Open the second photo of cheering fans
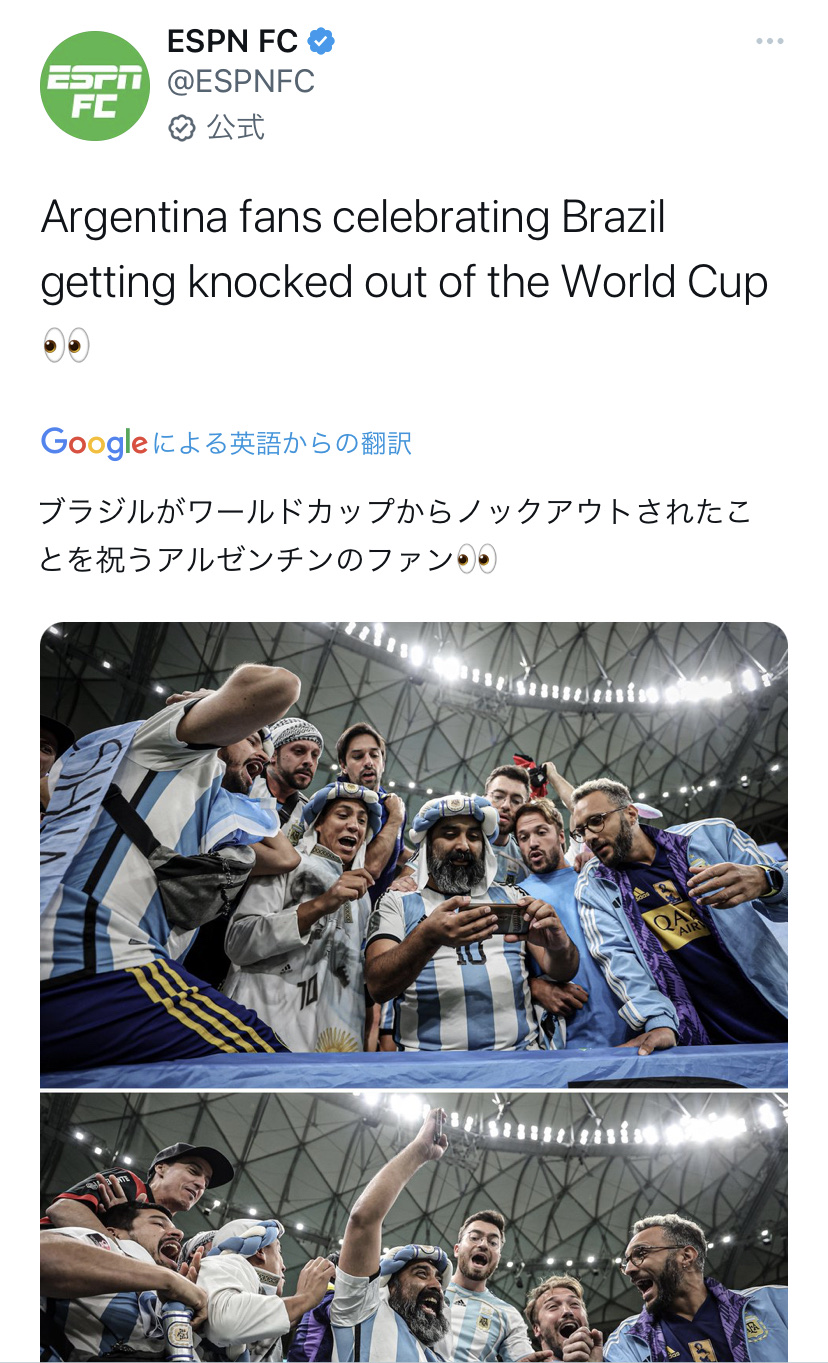This screenshot has width=828, height=1363. (x=414, y=1227)
